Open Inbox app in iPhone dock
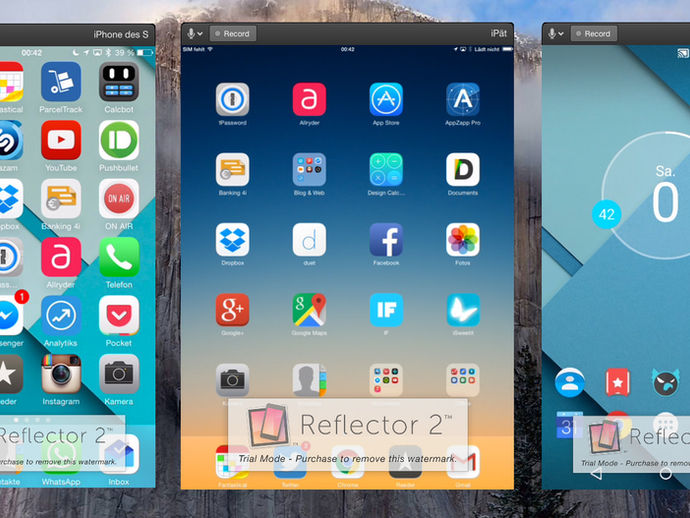 tap(119, 454)
